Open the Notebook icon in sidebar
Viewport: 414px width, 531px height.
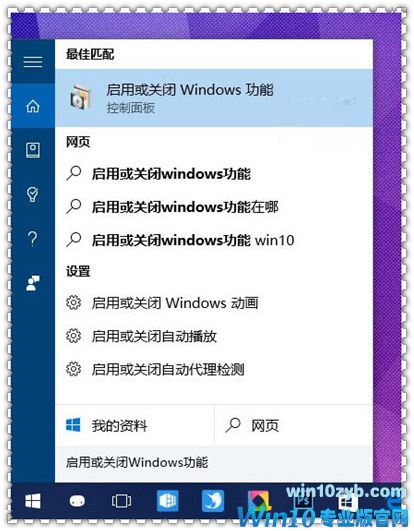click(33, 150)
